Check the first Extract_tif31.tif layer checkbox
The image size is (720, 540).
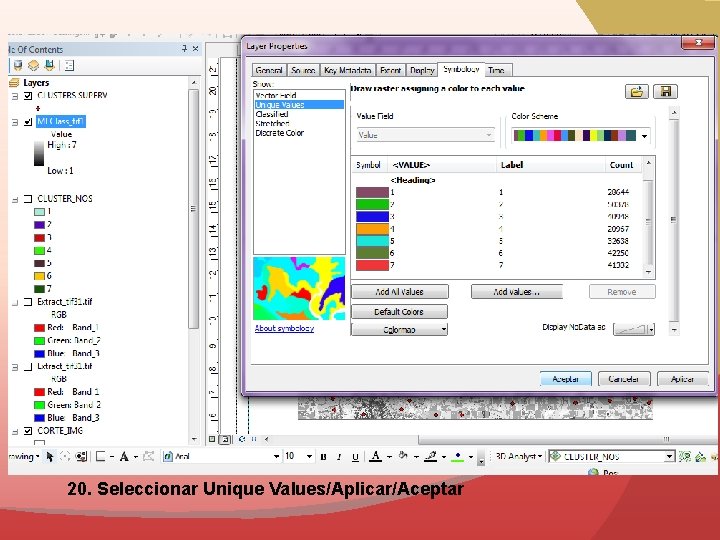(x=28, y=302)
